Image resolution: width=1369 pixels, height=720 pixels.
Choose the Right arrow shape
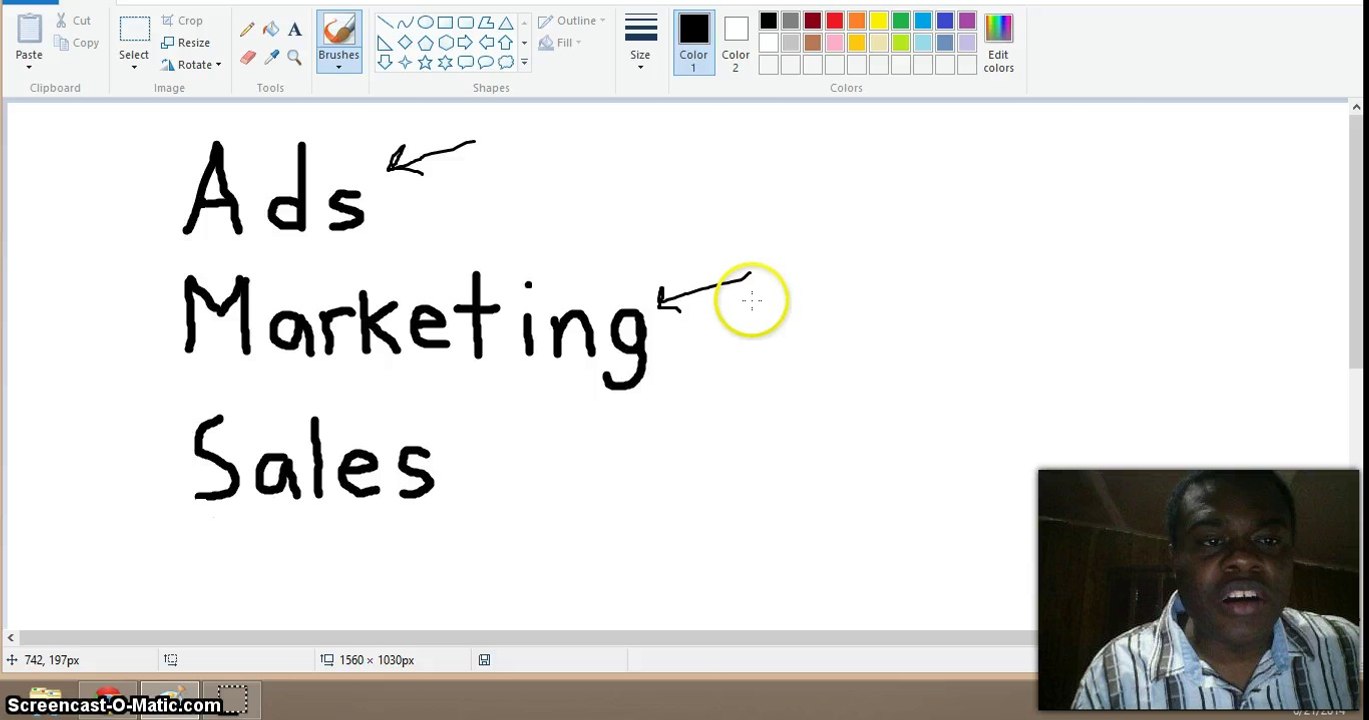click(465, 42)
